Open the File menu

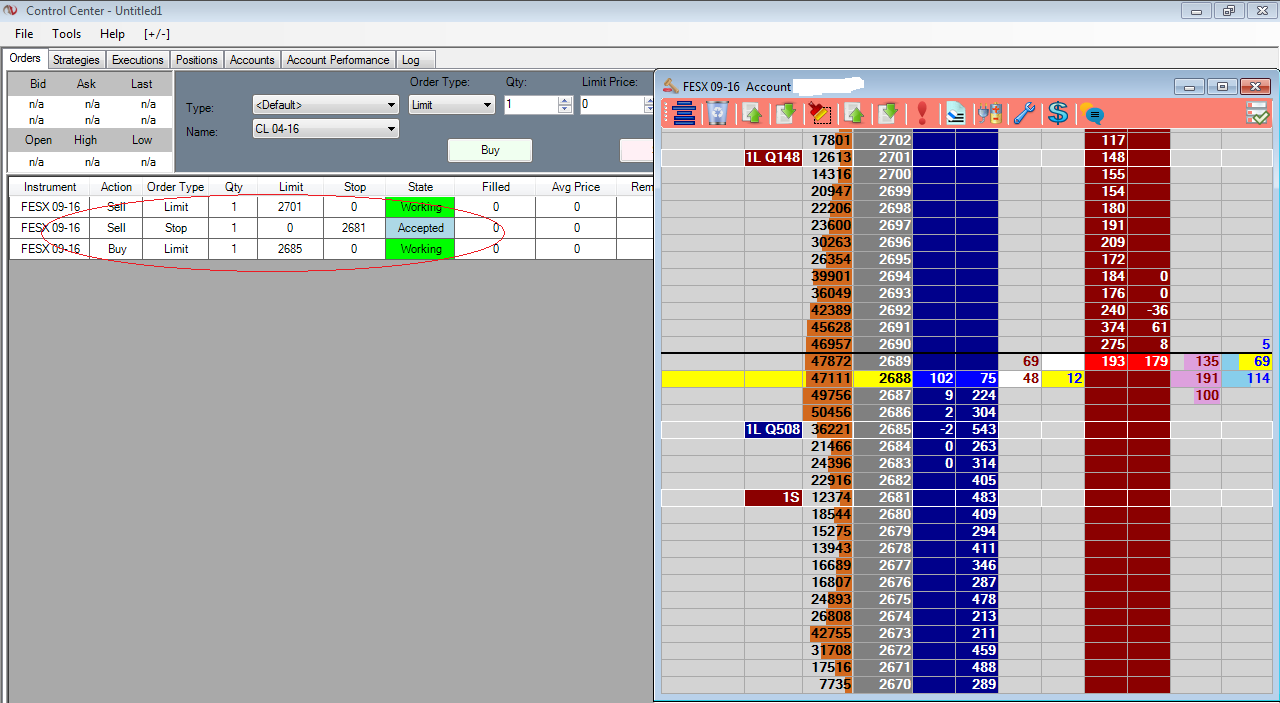click(24, 34)
